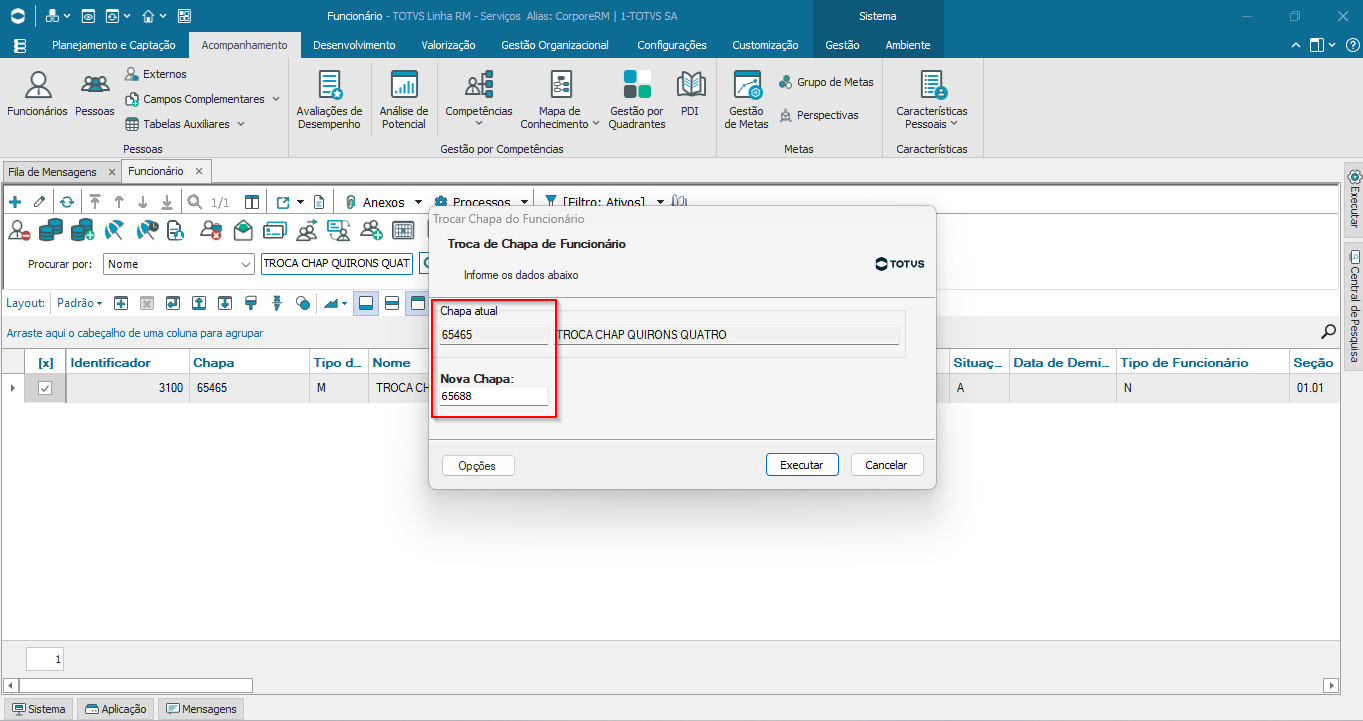1363x721 pixels.
Task: Open Análise de Potencial
Action: 404,100
